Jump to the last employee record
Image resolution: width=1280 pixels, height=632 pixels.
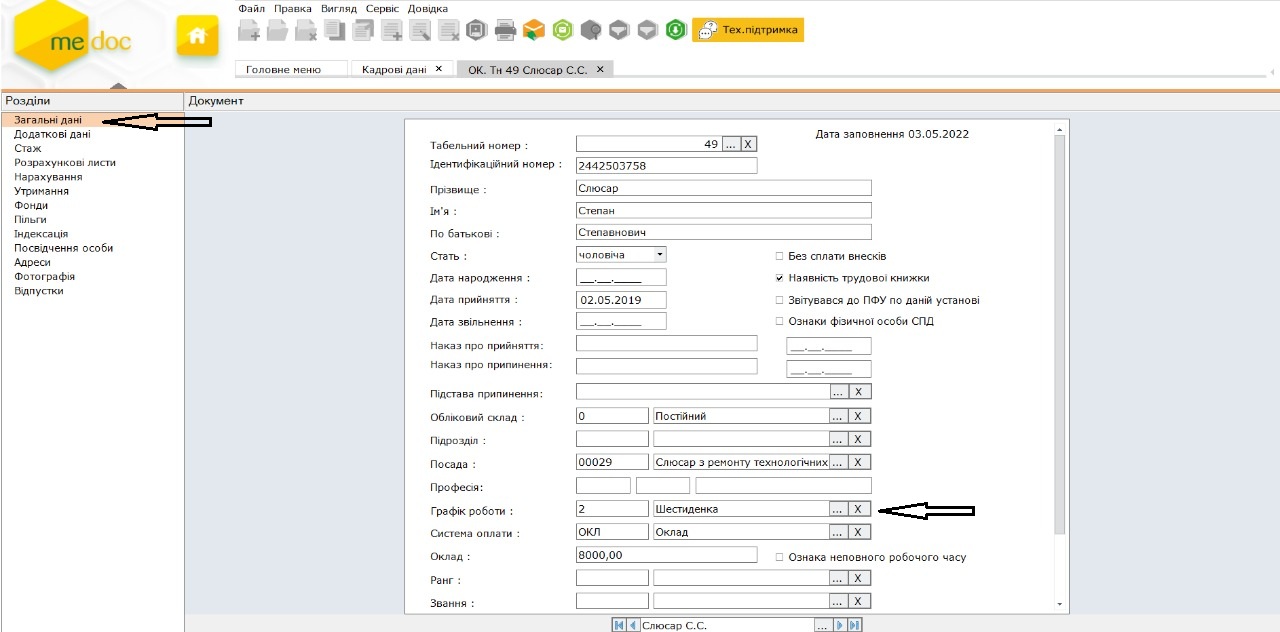coord(855,625)
